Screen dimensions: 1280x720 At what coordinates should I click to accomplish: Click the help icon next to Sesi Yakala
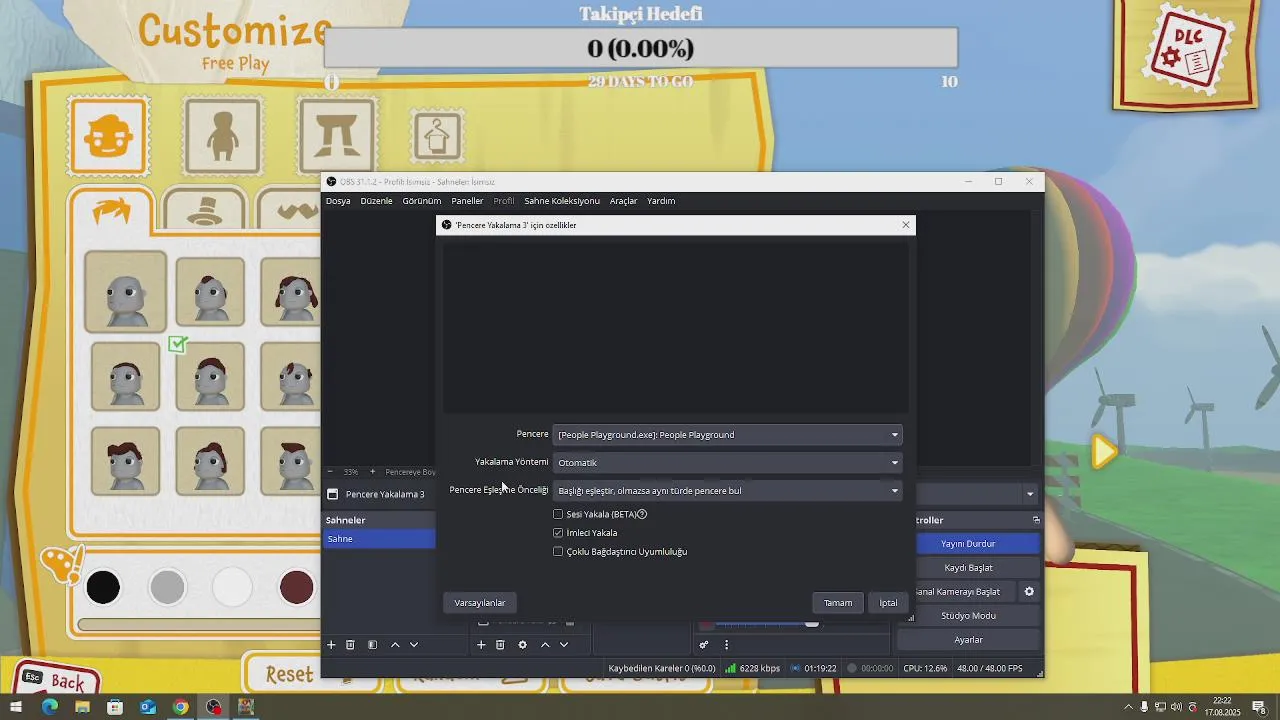642,514
